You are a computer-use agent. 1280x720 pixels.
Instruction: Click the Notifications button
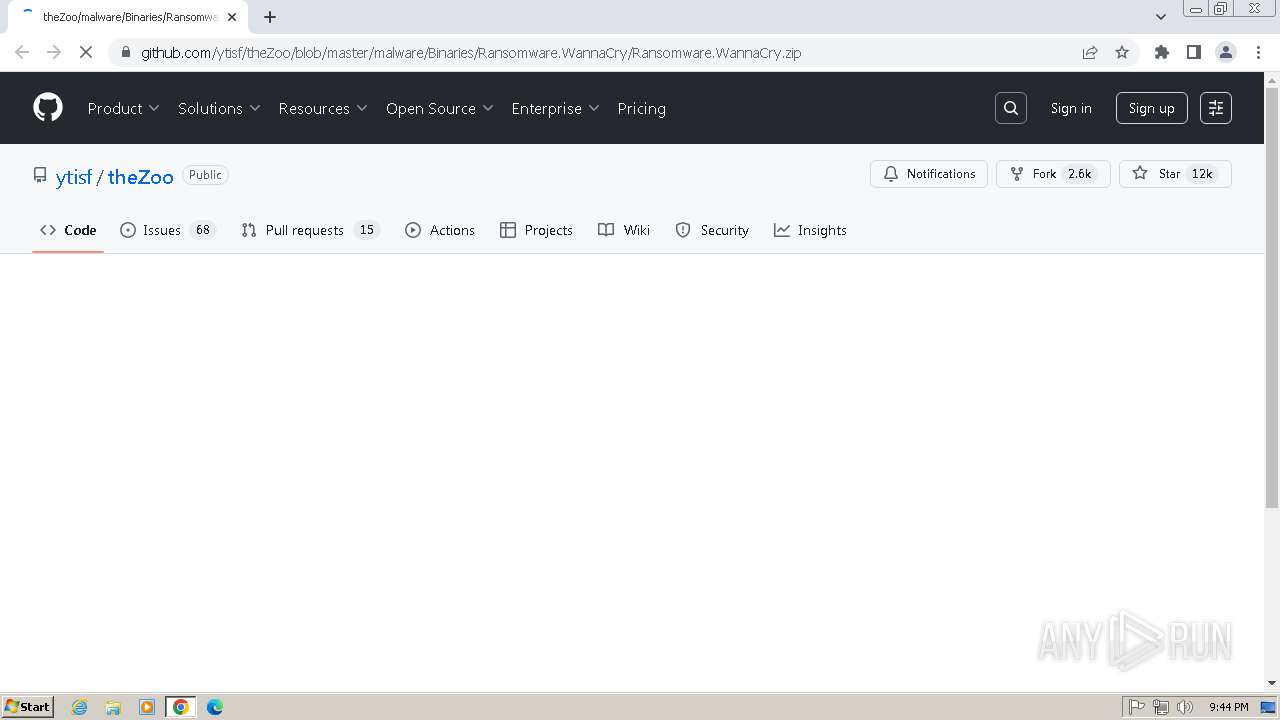click(929, 174)
